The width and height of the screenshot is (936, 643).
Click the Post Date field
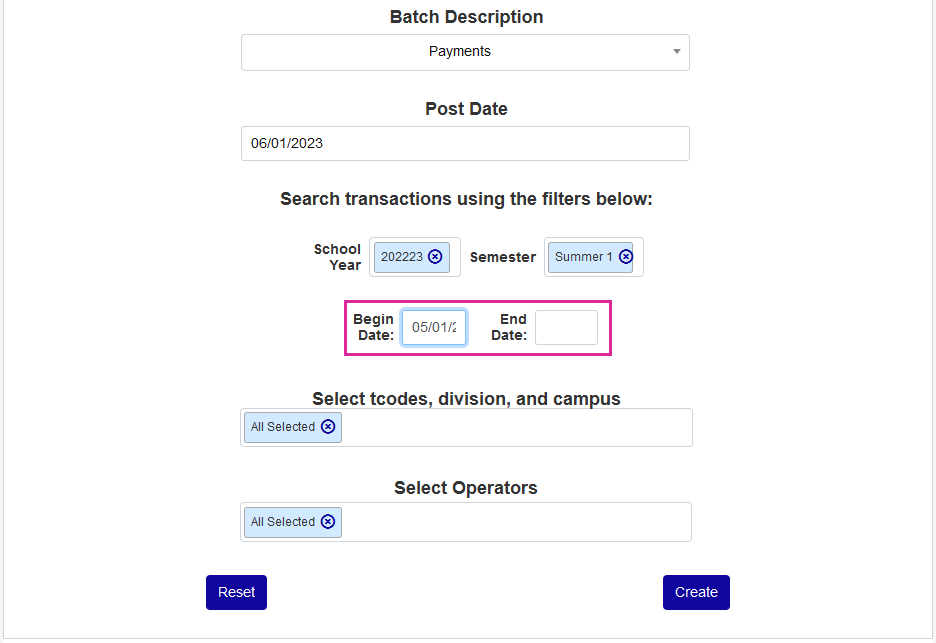465,143
